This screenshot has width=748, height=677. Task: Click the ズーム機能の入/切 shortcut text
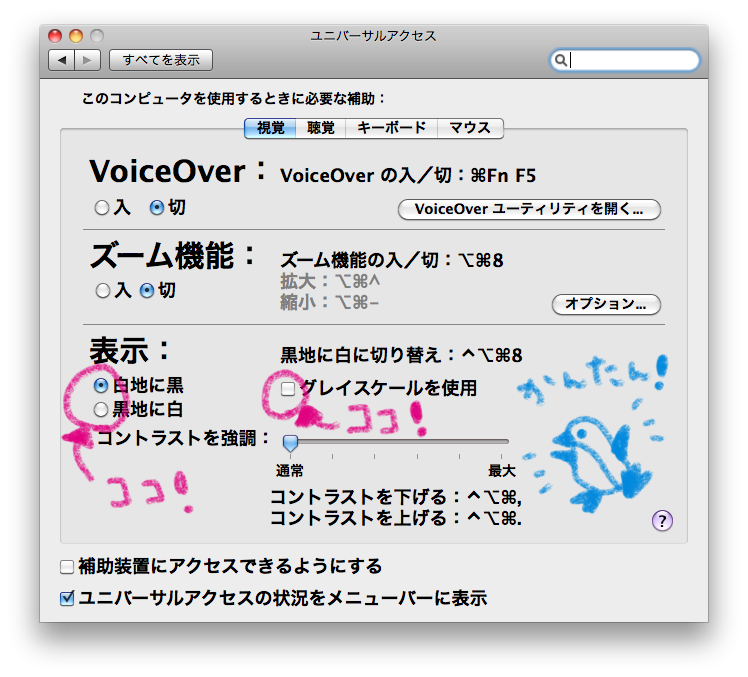pyautogui.click(x=392, y=260)
